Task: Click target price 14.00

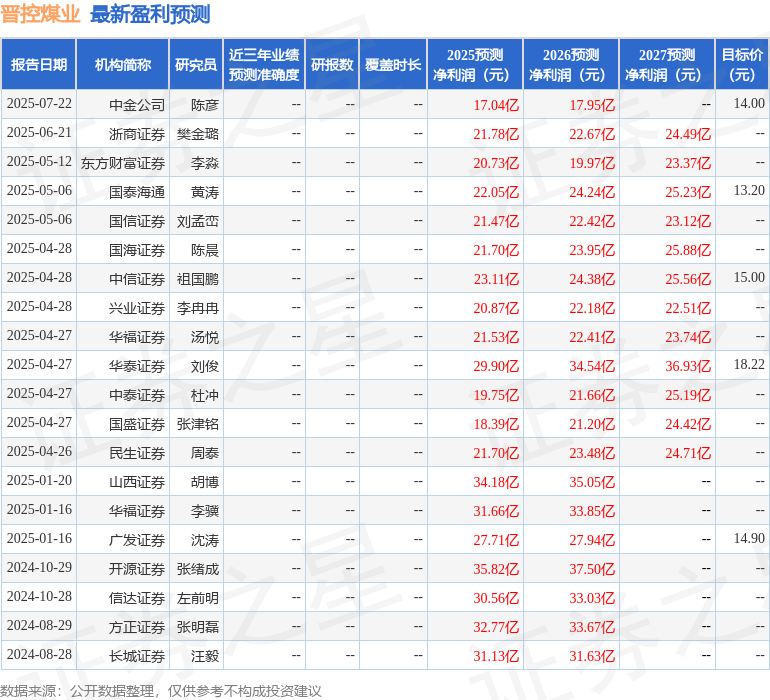Action: pos(749,103)
